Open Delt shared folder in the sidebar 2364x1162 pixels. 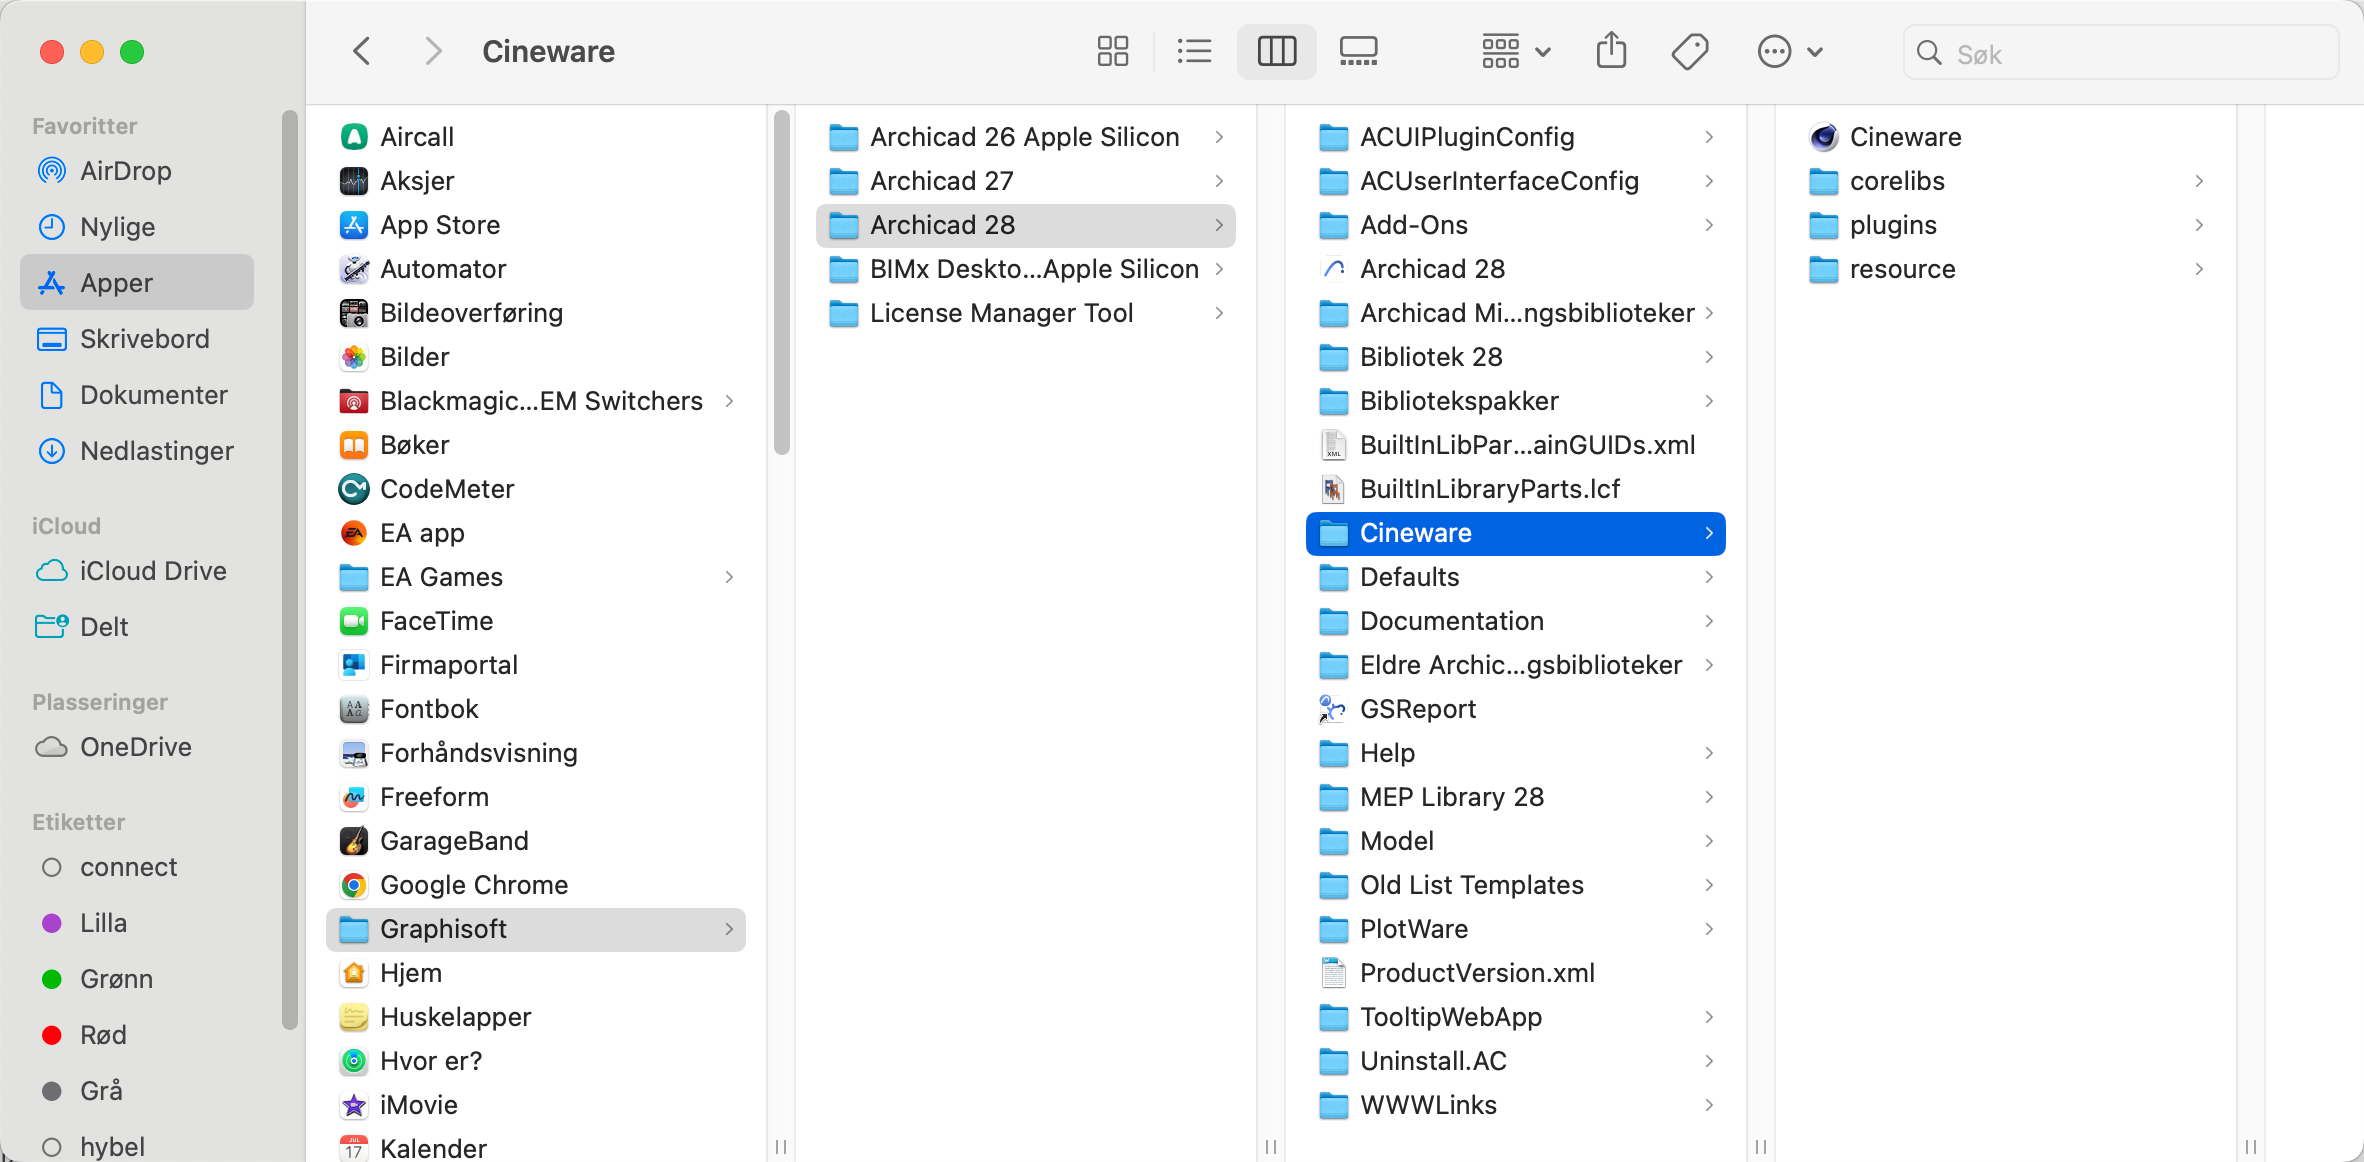(x=137, y=627)
